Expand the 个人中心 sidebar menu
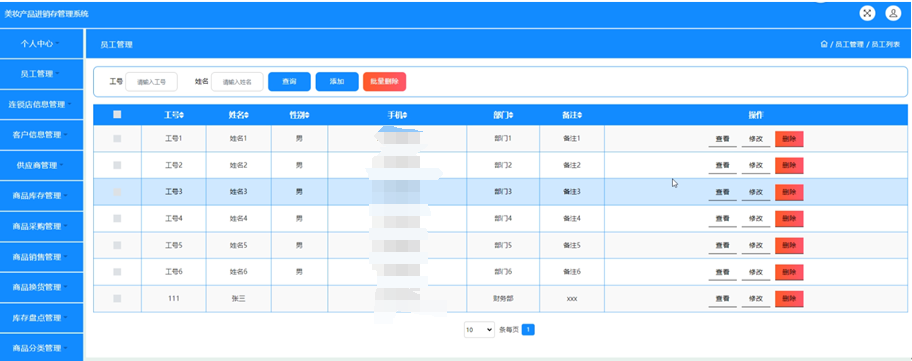This screenshot has width=912, height=361. pyautogui.click(x=41, y=44)
